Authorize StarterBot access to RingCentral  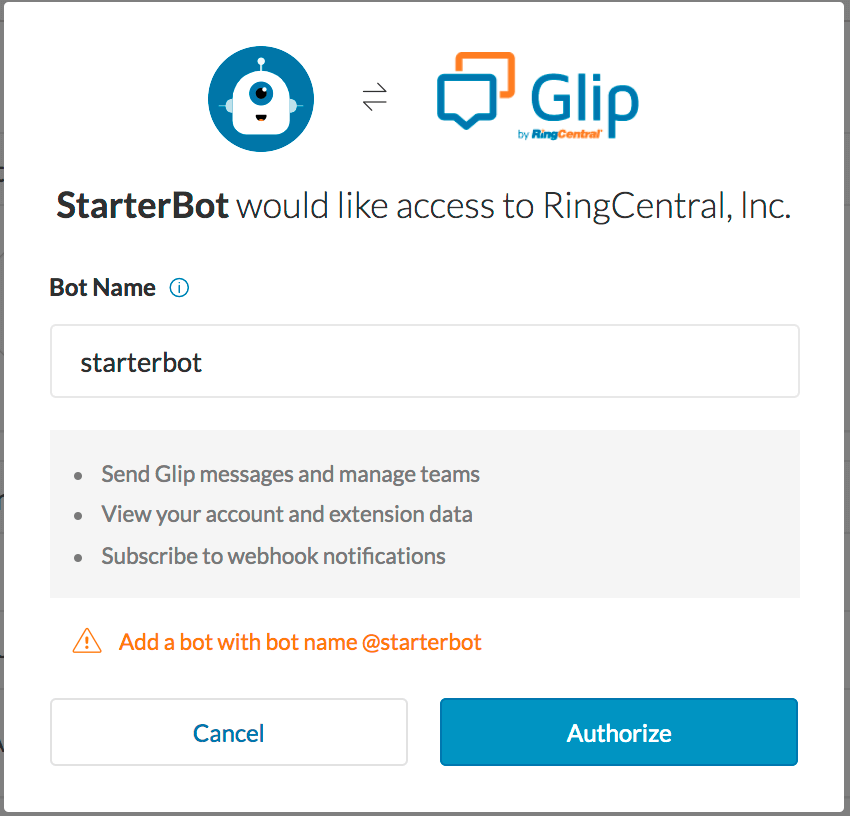[618, 733]
